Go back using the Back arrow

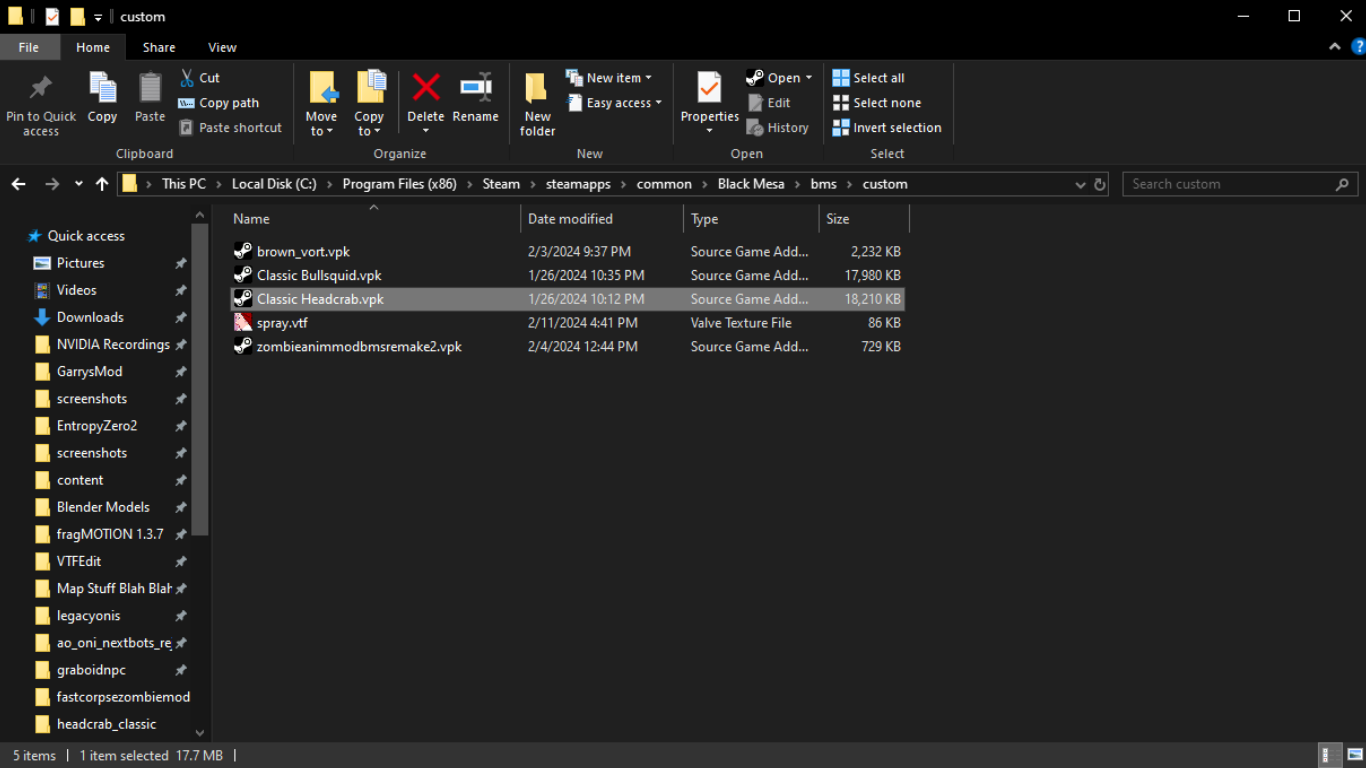pos(18,184)
